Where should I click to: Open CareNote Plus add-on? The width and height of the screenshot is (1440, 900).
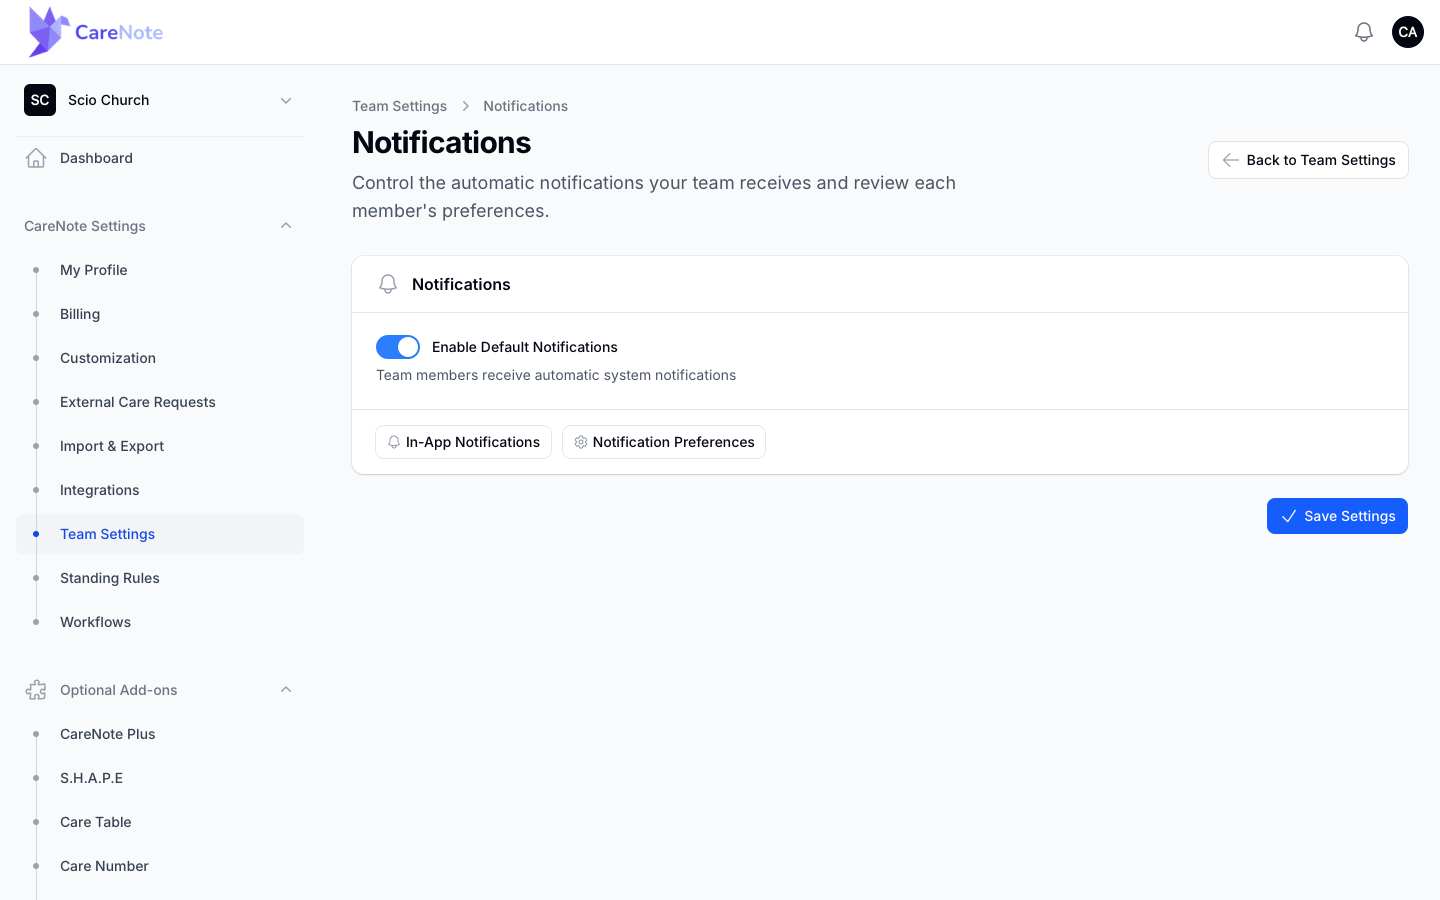160,734
